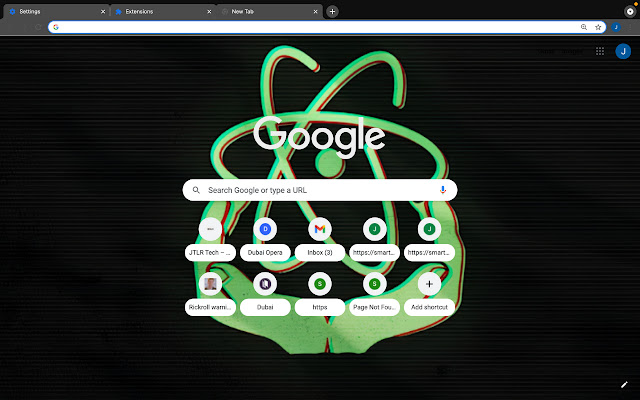Viewport: 640px width, 400px height.
Task: Open the Dubai shortcut icon
Action: click(265, 284)
